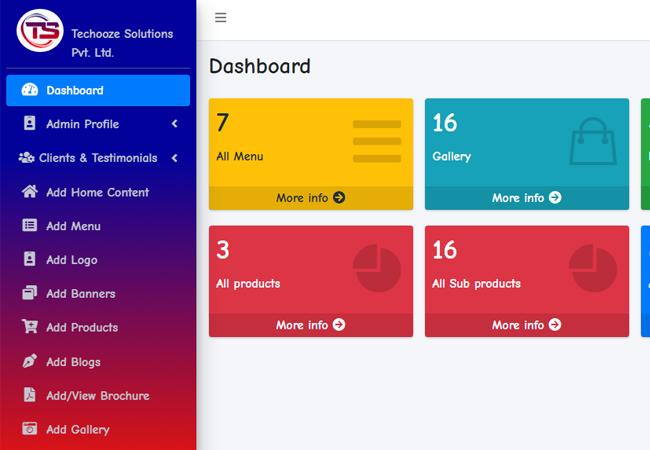Open the Add Gallery sidebar link

pyautogui.click(x=77, y=429)
